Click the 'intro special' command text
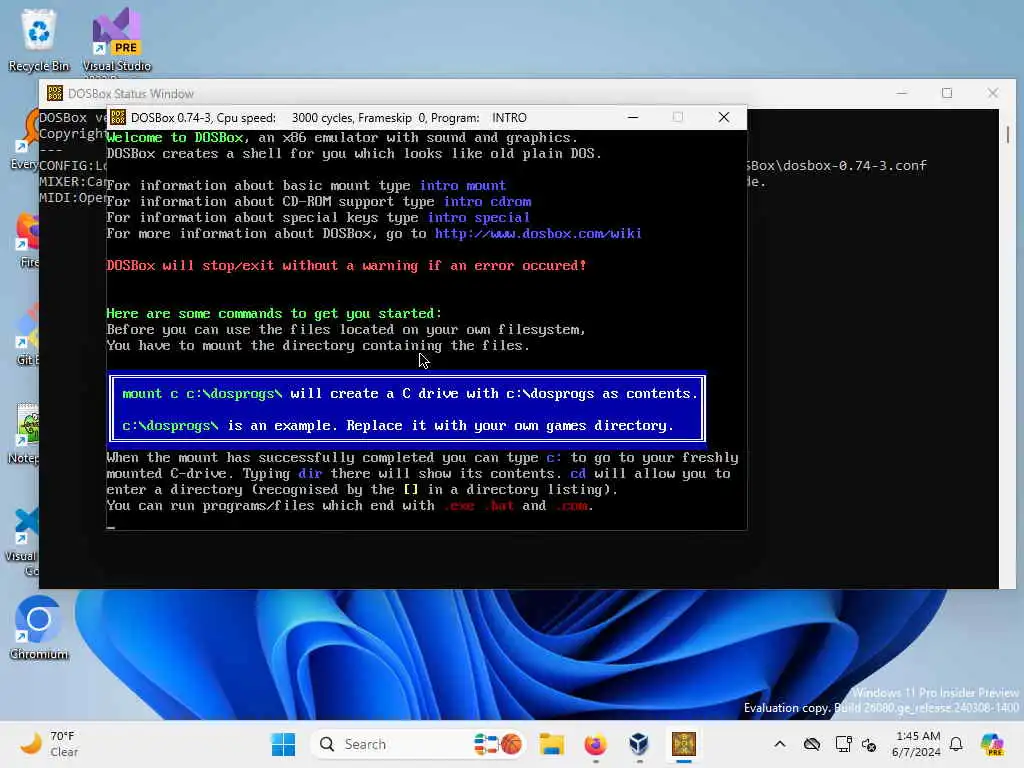The width and height of the screenshot is (1024, 768). pyautogui.click(x=478, y=217)
